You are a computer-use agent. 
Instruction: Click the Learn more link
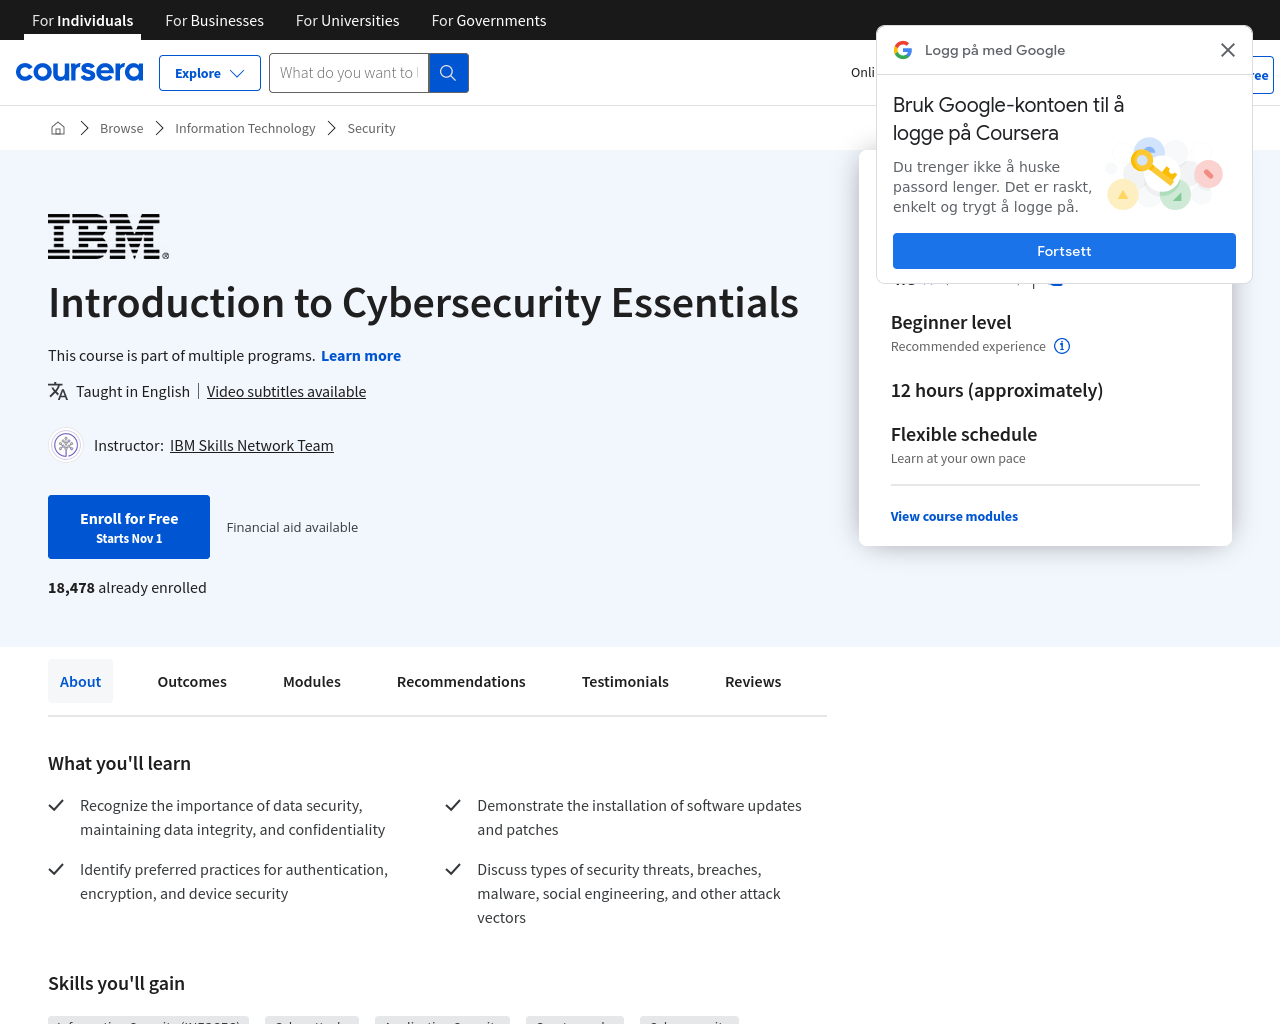coord(361,356)
